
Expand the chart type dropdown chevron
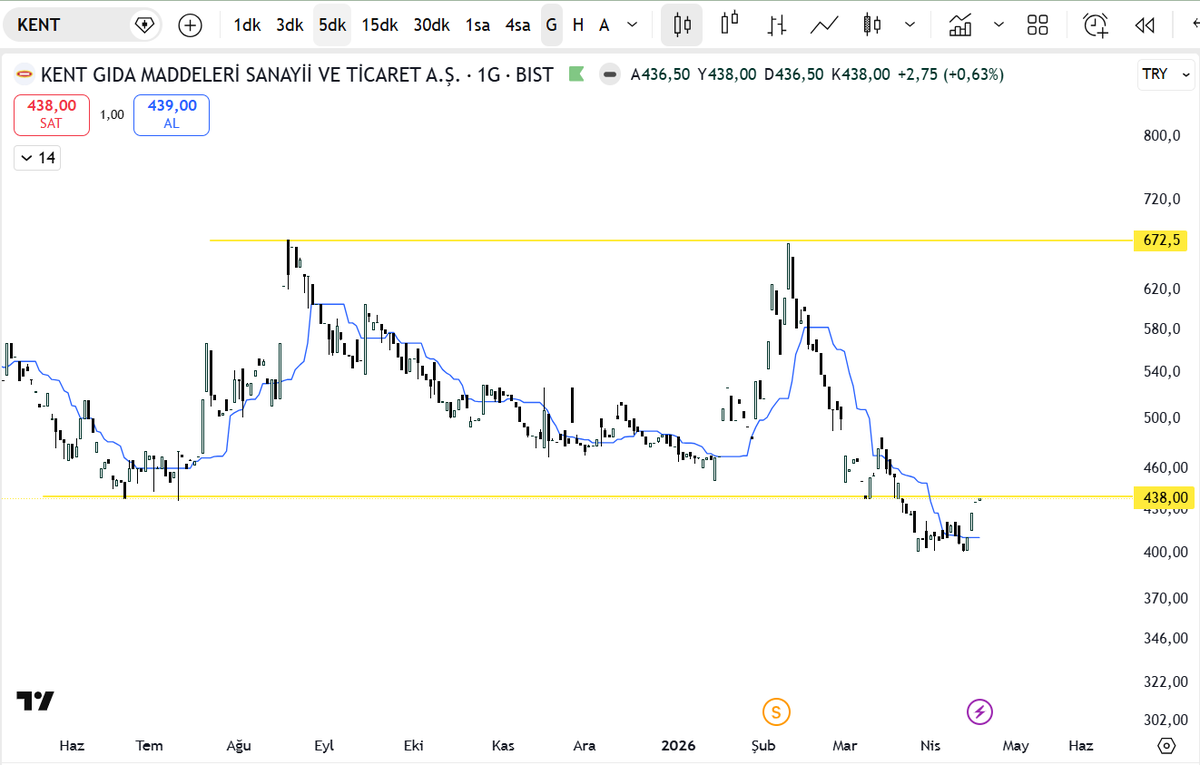click(x=909, y=25)
